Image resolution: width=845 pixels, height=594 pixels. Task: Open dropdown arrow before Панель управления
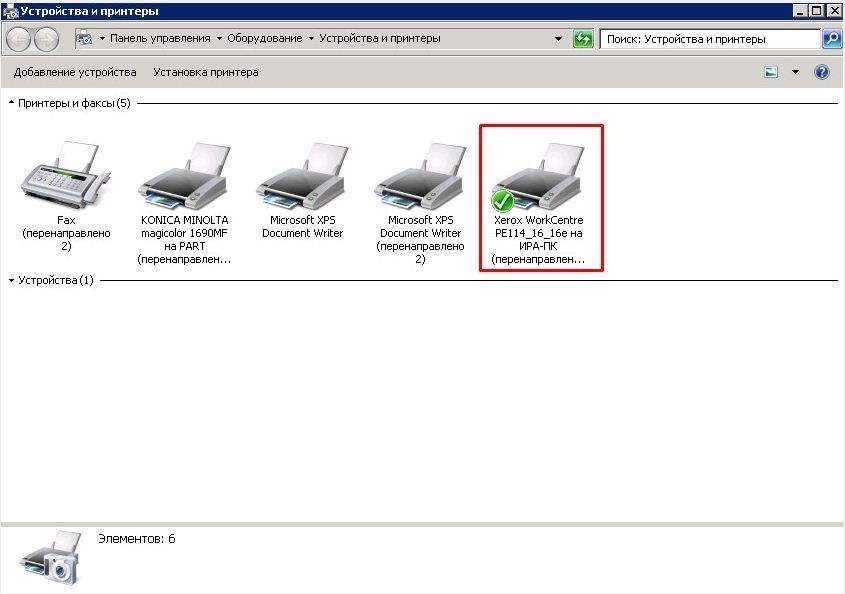[x=102, y=39]
